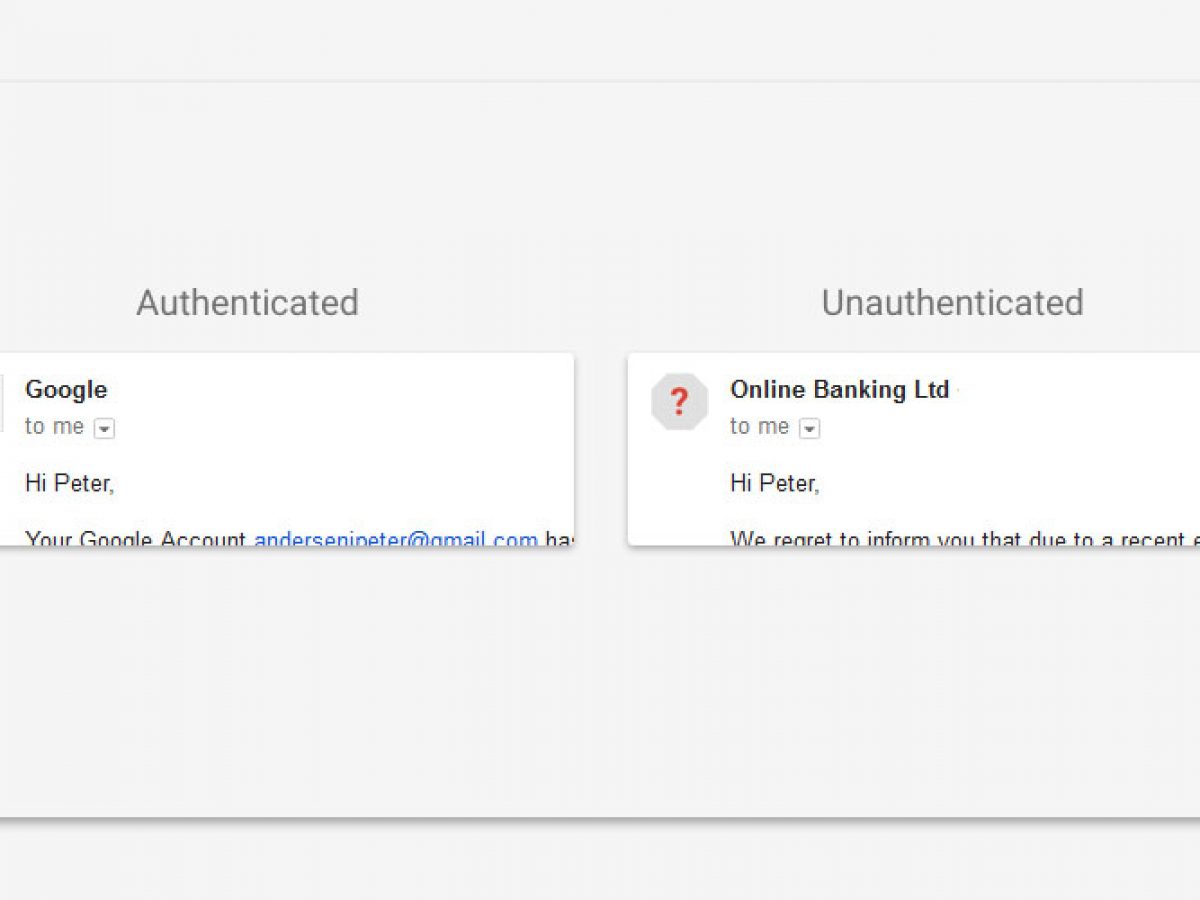The height and width of the screenshot is (900, 1200).
Task: Click the empty top header strip
Action: 600,40
